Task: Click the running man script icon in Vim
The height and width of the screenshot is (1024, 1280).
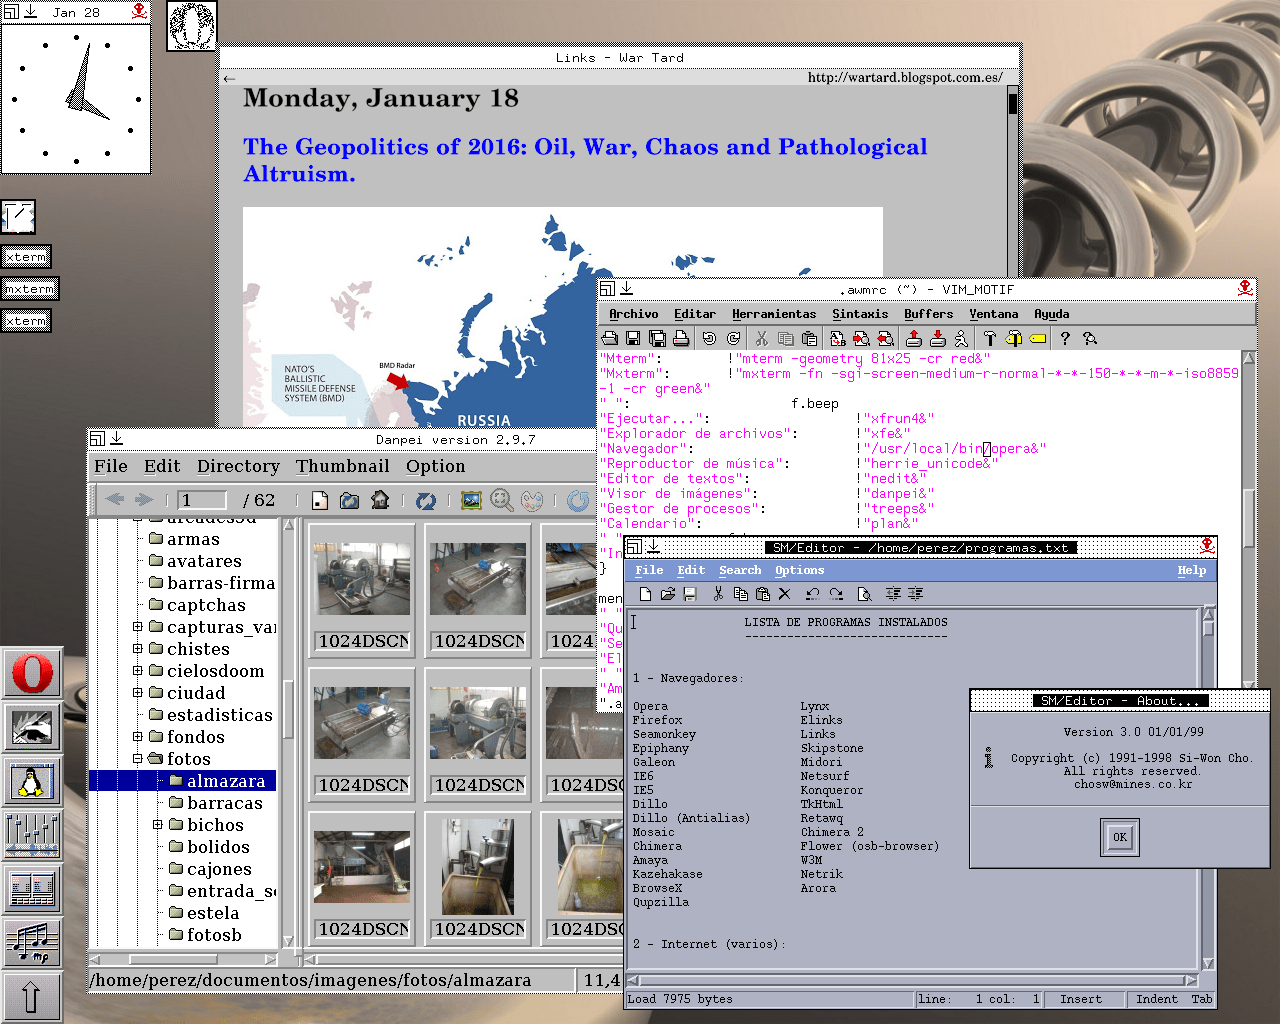Action: click(961, 339)
